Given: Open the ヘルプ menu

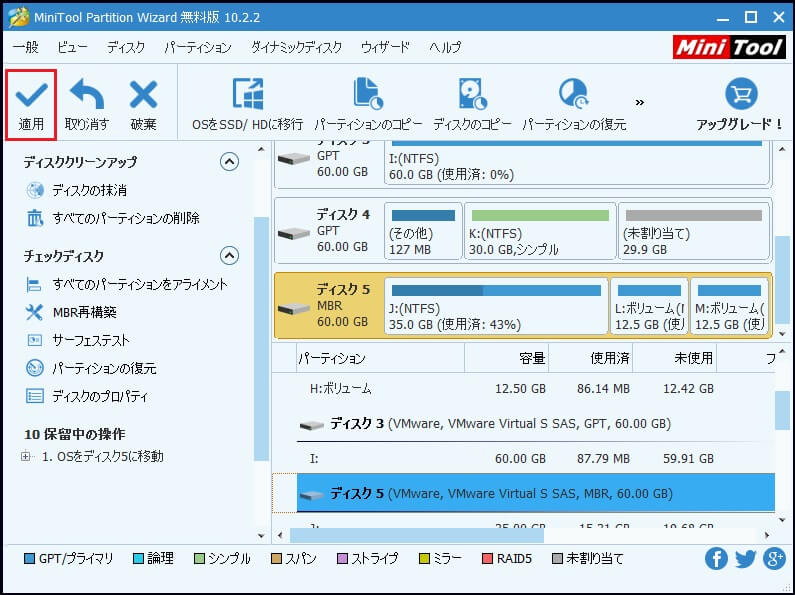Looking at the screenshot, I should (x=445, y=47).
